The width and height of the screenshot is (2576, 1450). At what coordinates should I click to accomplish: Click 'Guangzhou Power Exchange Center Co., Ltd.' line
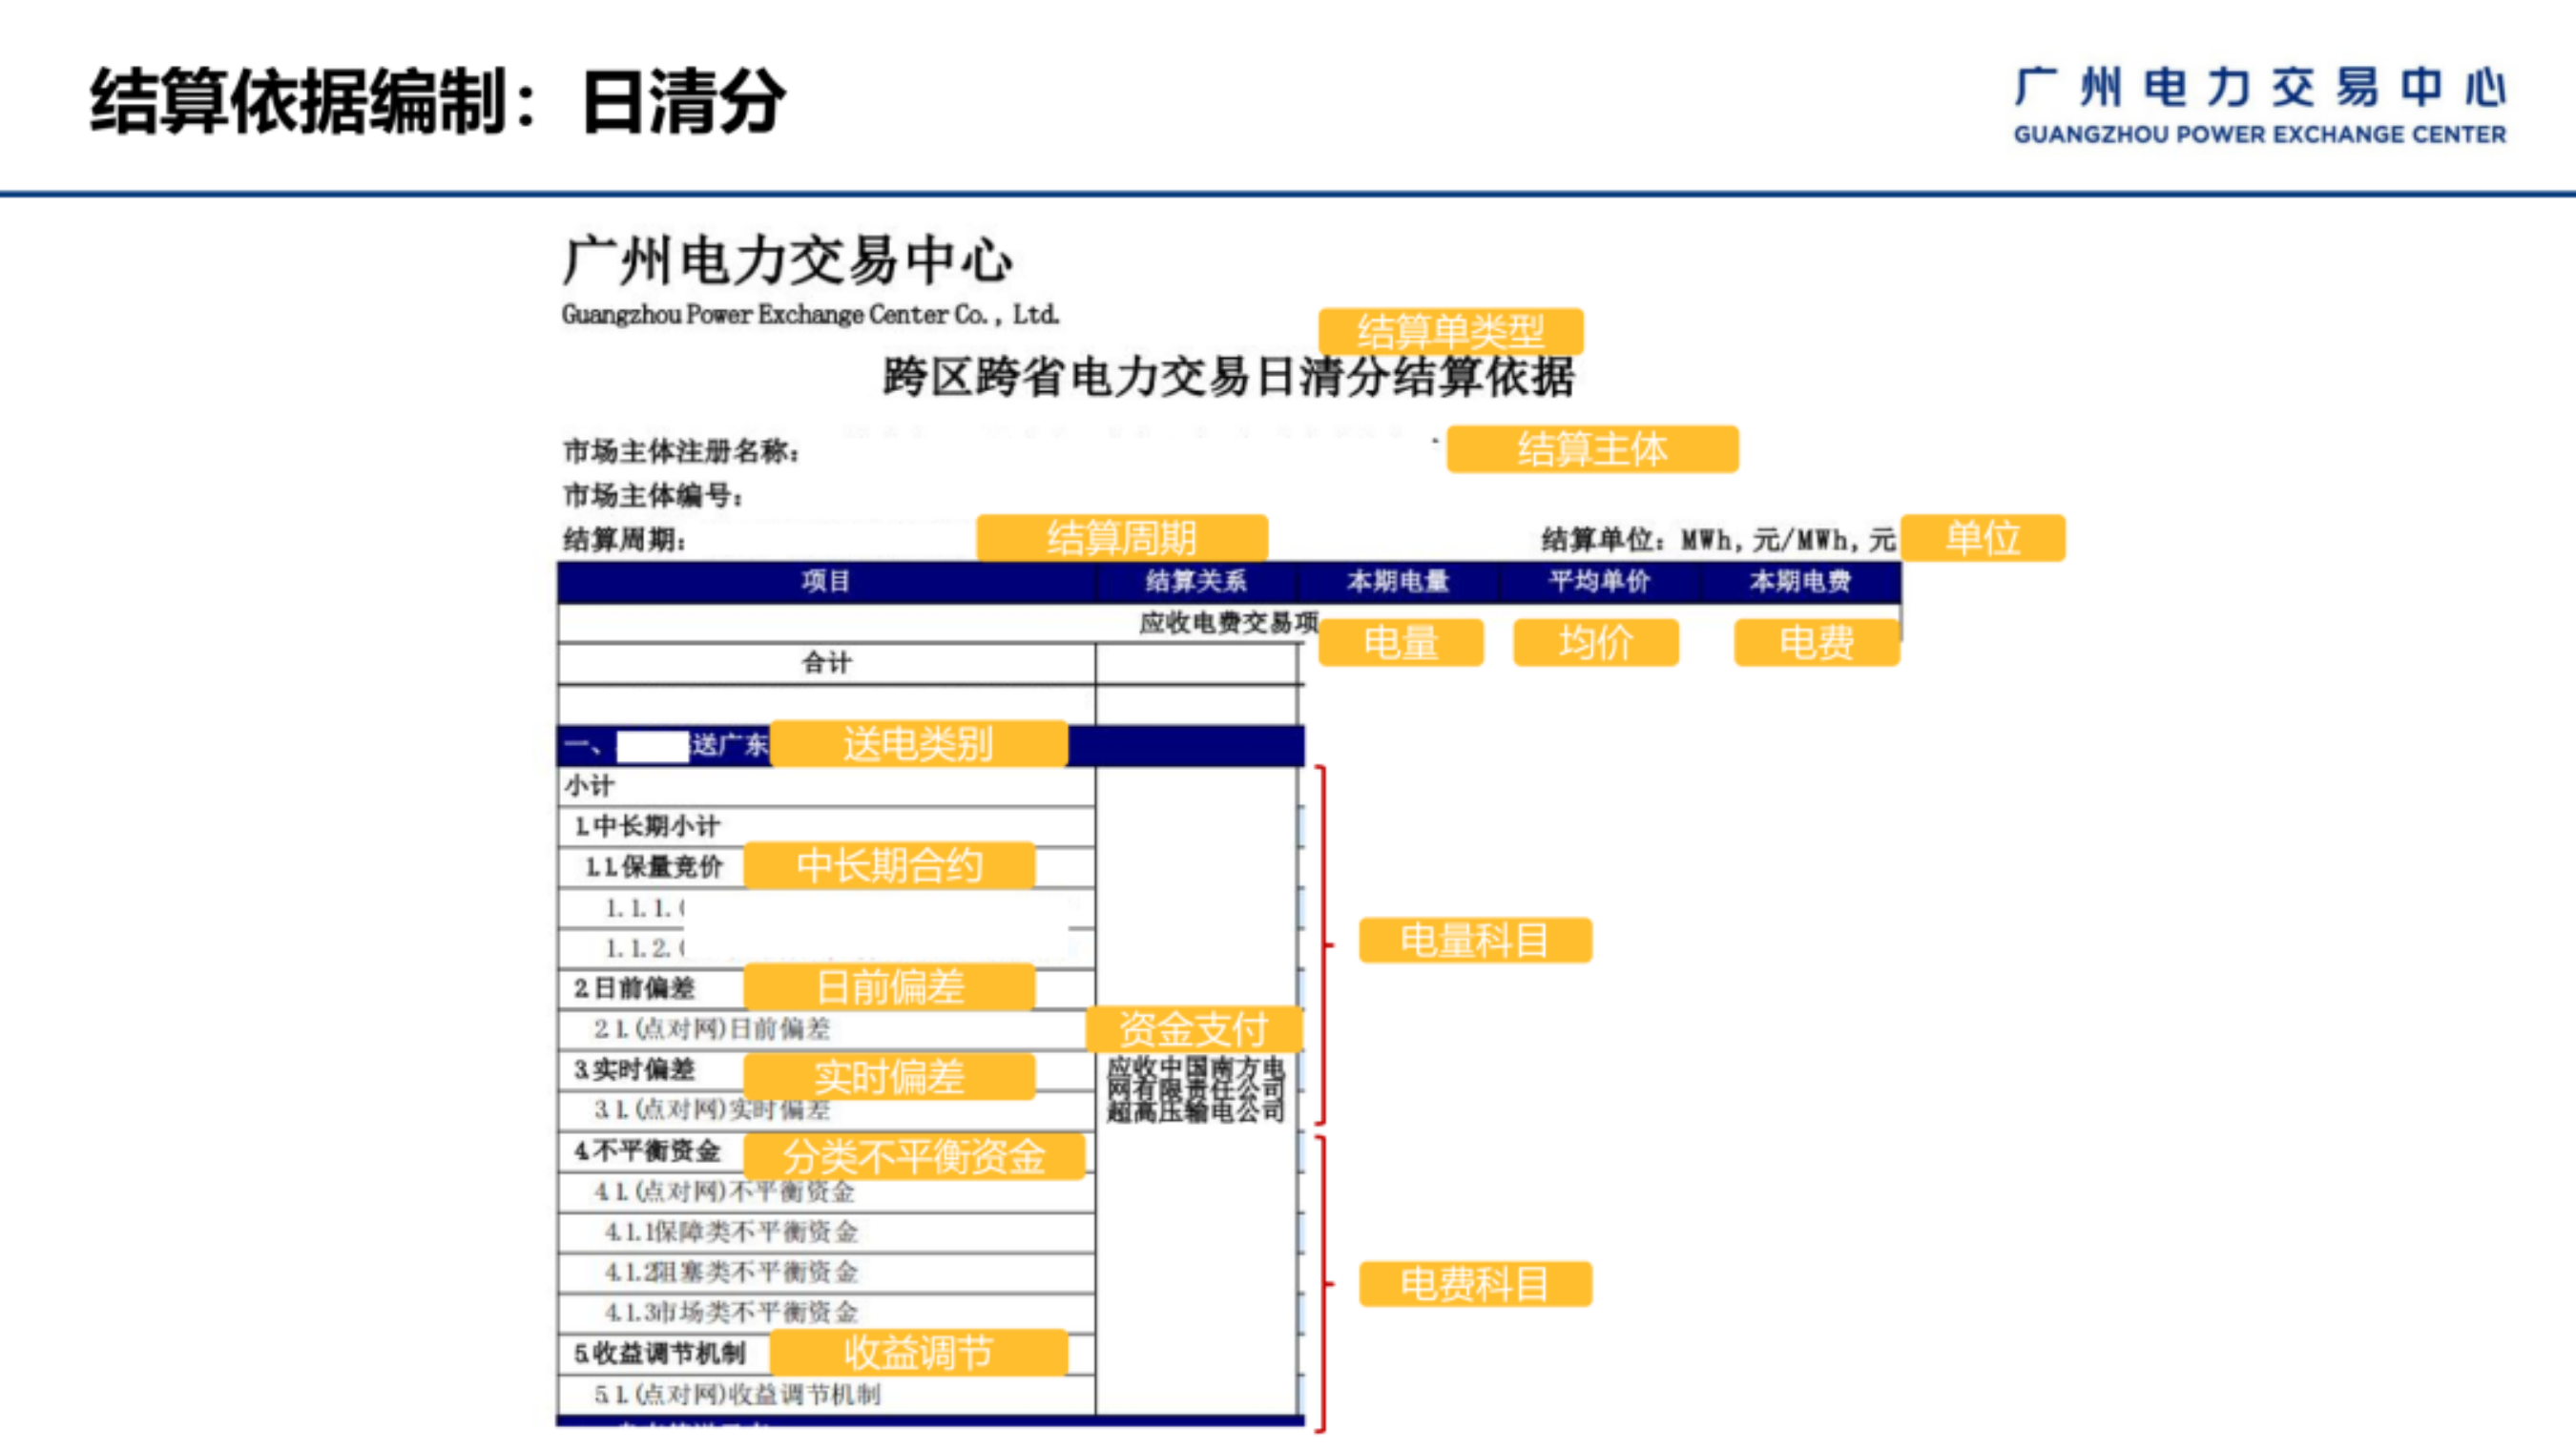810,314
